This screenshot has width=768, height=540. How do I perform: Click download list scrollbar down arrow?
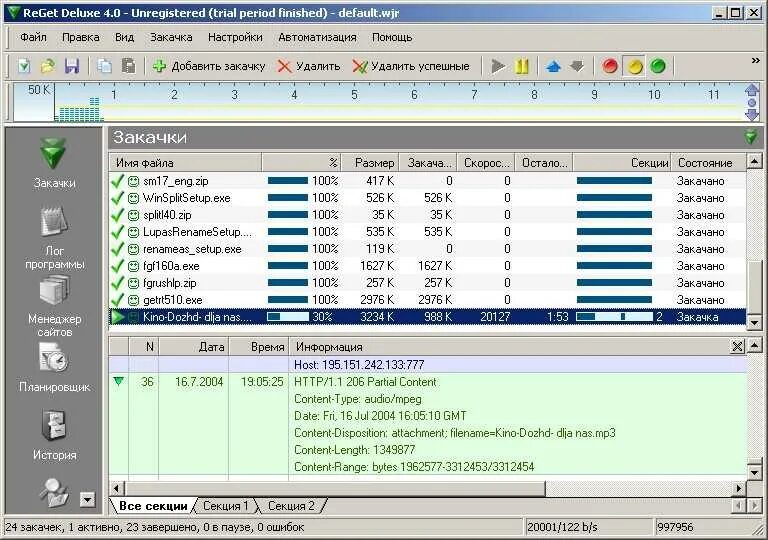[754, 322]
